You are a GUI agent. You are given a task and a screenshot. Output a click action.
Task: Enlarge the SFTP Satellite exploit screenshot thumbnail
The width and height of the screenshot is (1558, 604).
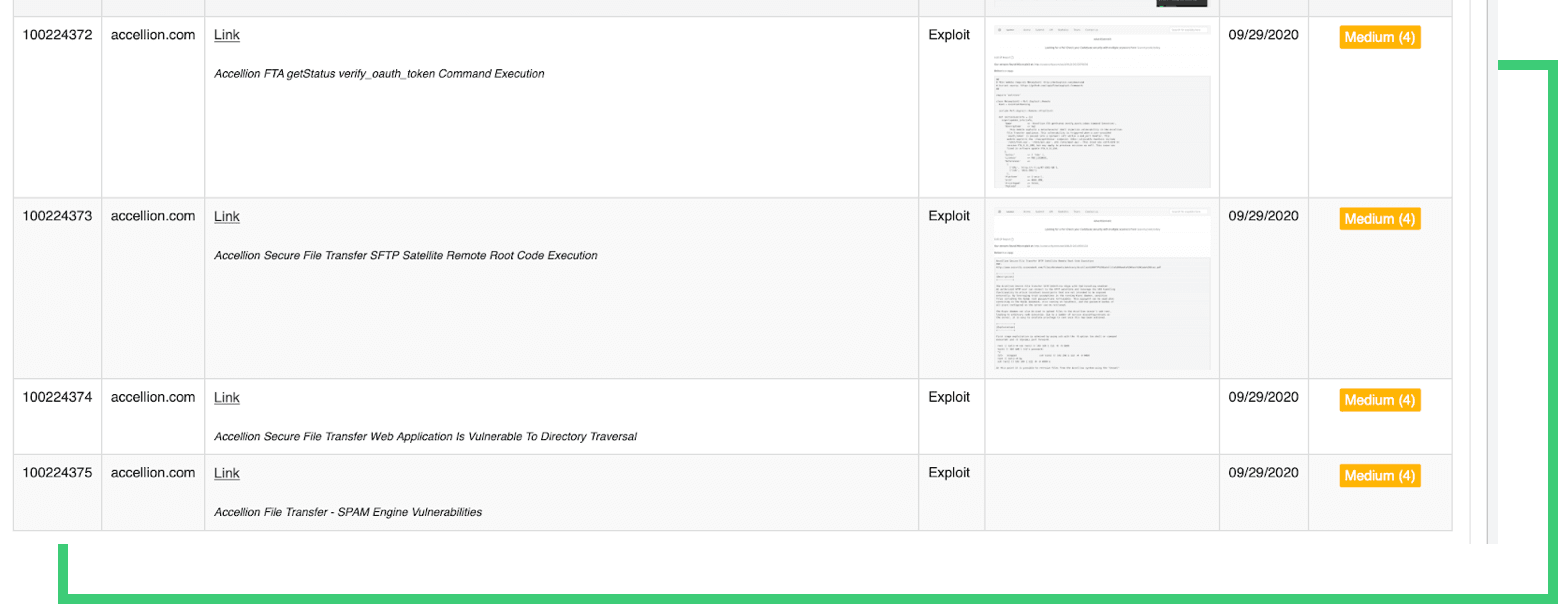pyautogui.click(x=1101, y=288)
